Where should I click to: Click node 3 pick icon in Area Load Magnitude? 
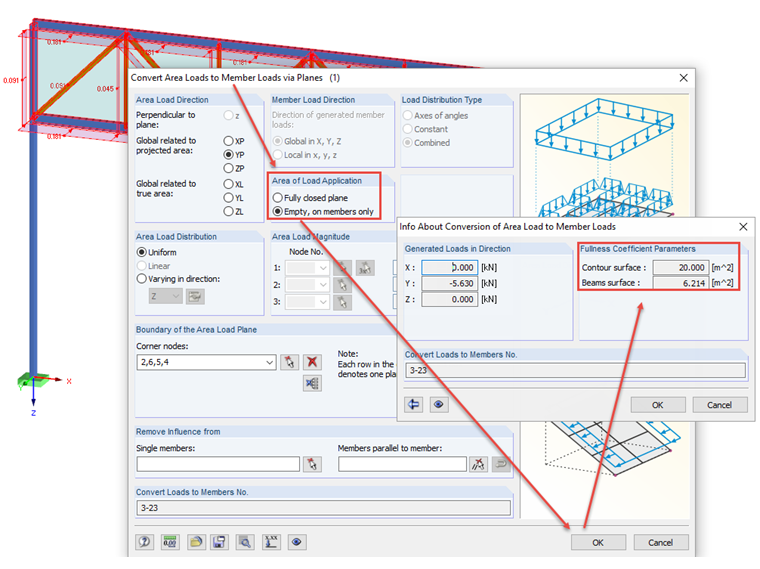pos(342,302)
